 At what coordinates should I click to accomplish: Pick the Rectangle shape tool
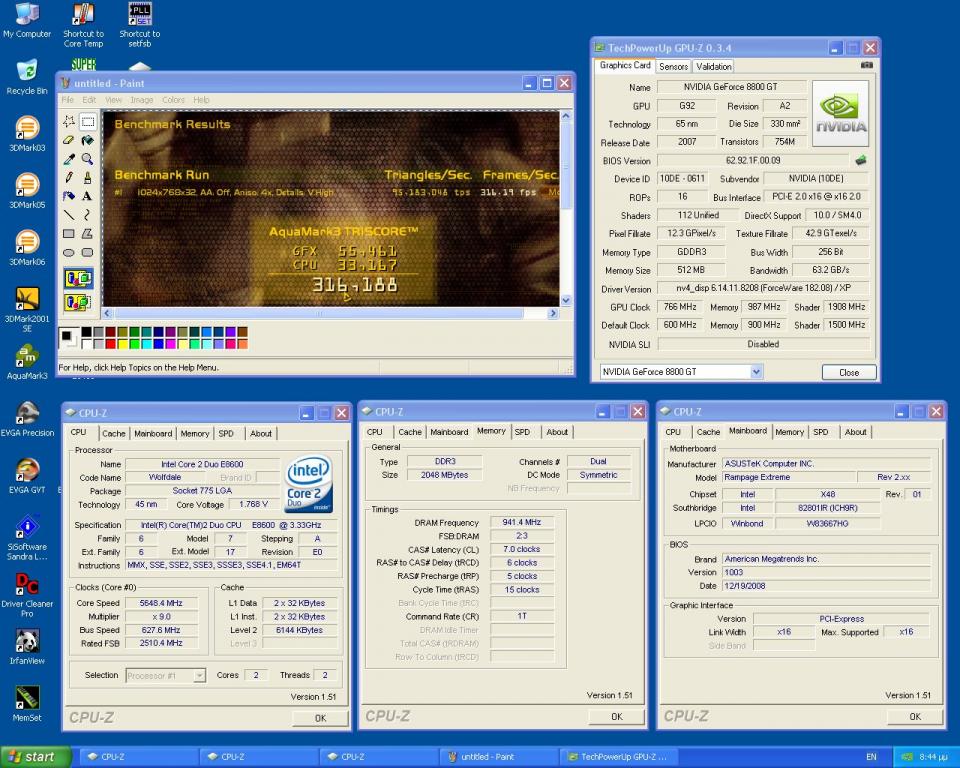[69, 233]
